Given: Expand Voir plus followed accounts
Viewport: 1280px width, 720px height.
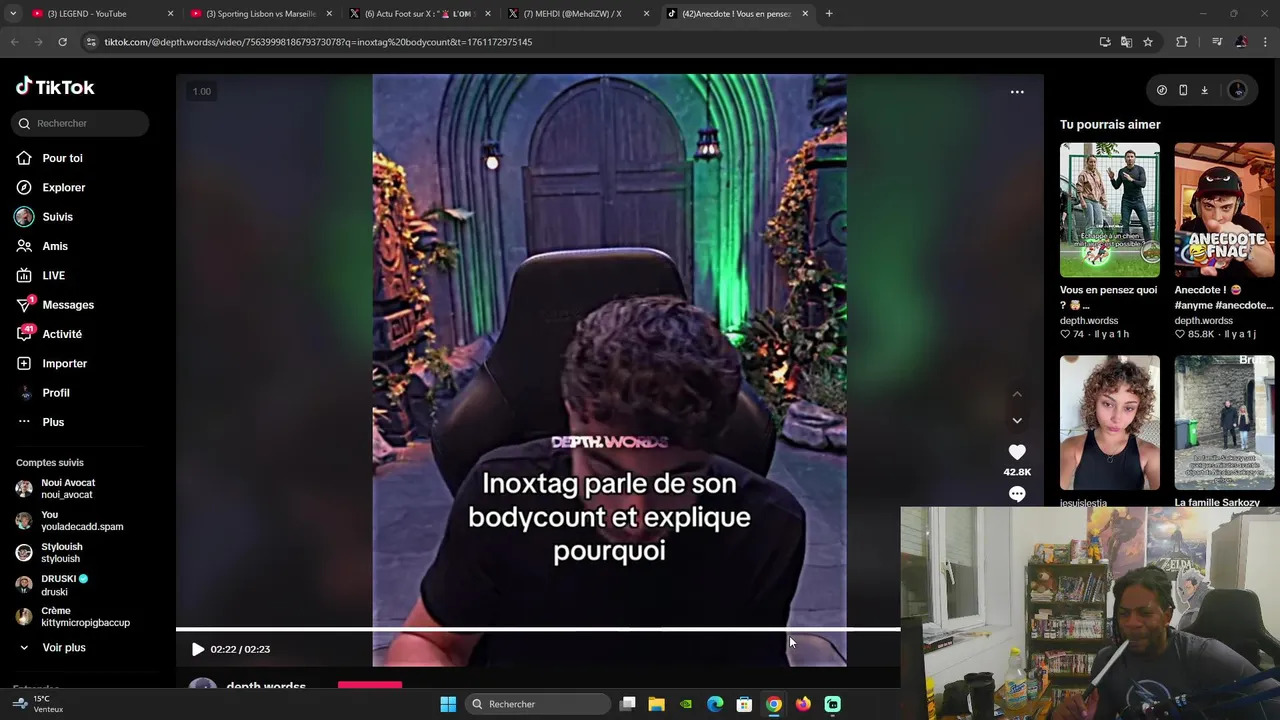Looking at the screenshot, I should (x=64, y=648).
